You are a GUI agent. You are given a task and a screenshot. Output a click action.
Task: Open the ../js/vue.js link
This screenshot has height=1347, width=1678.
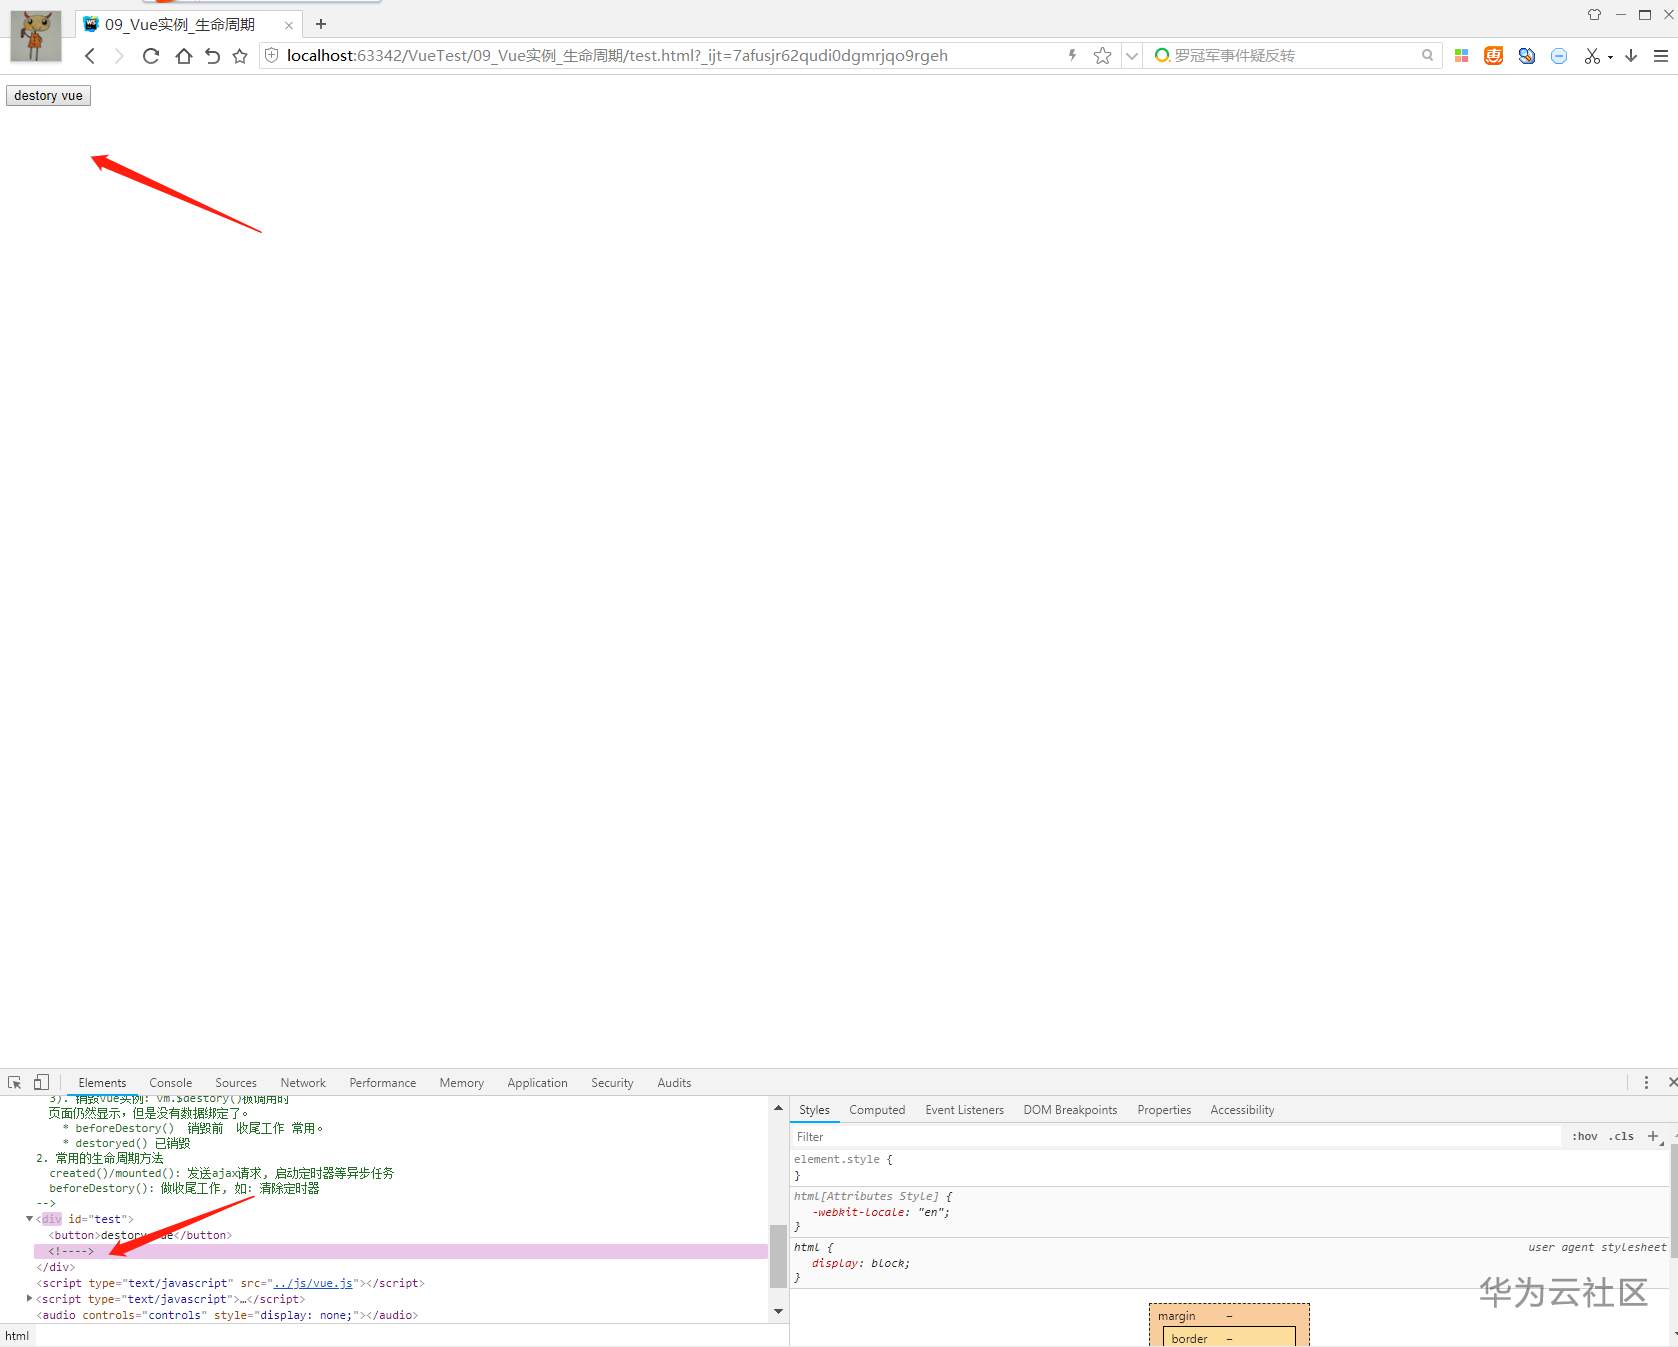[313, 1283]
